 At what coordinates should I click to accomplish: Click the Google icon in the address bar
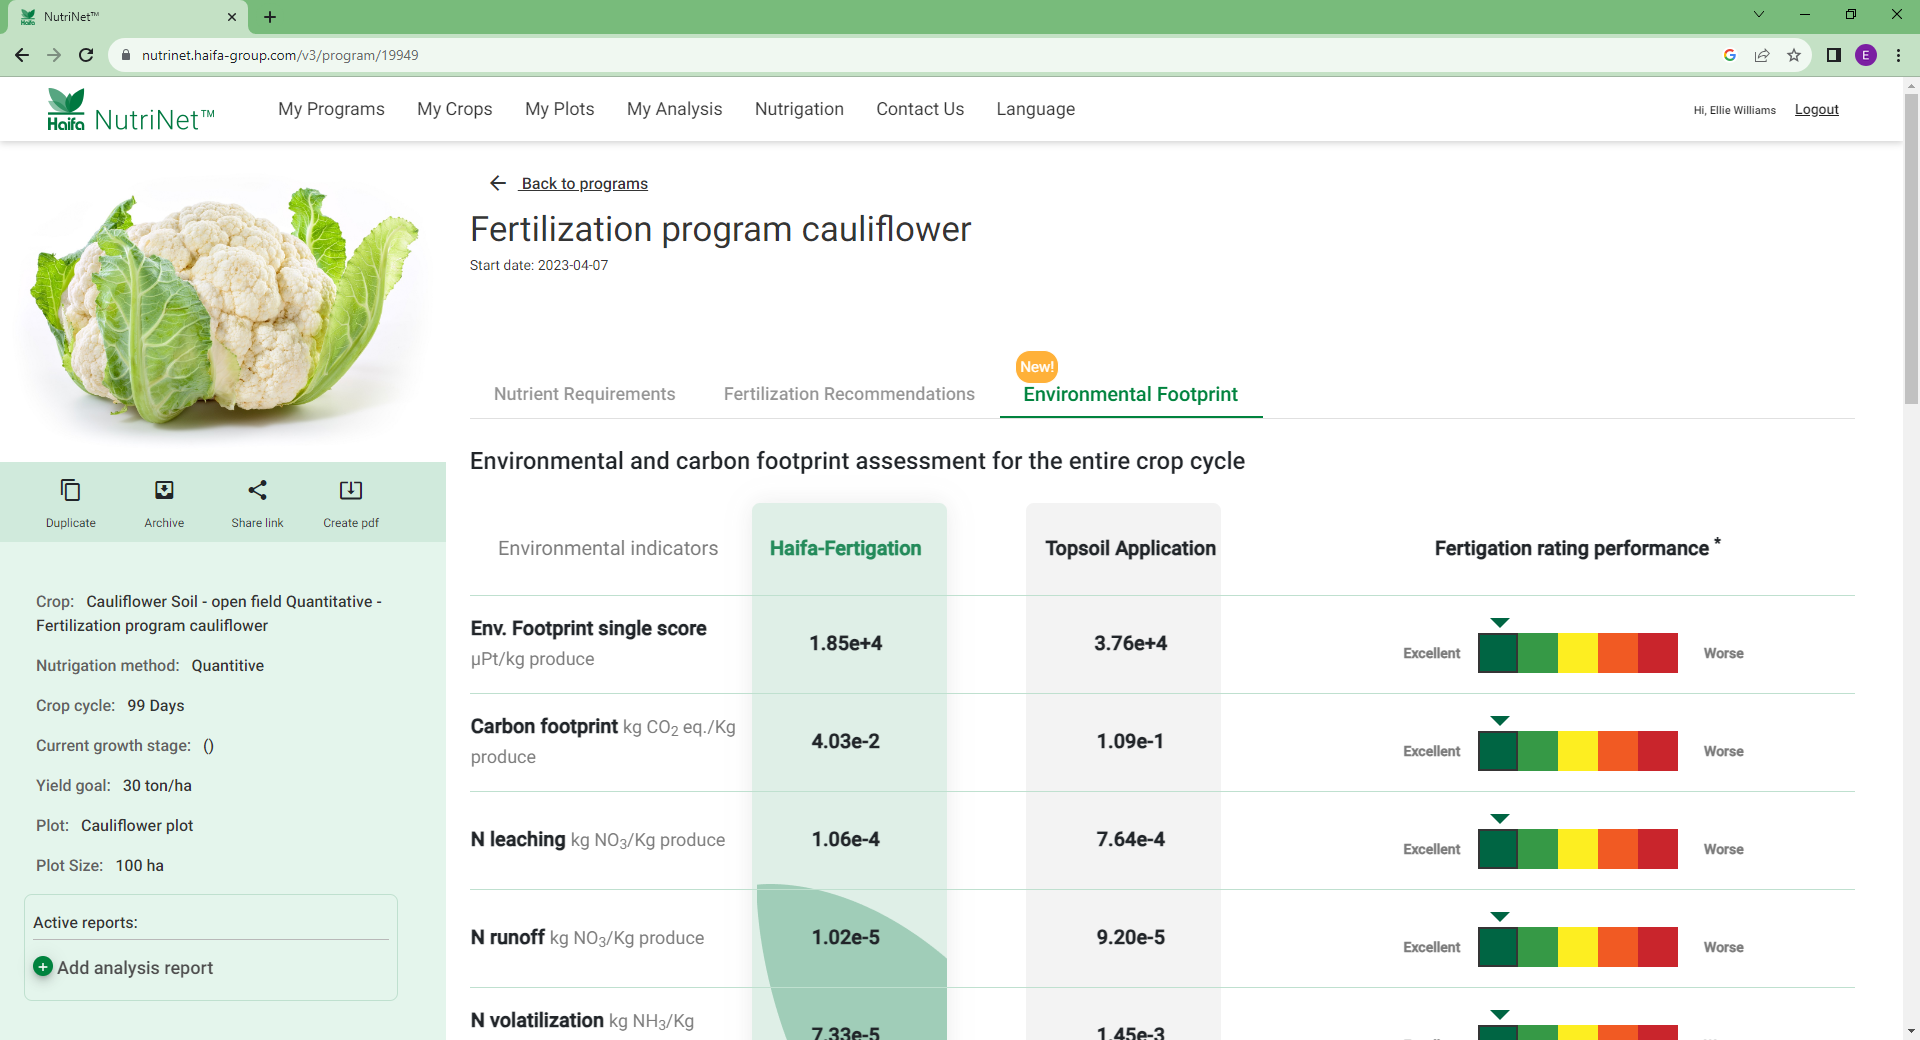tap(1730, 55)
